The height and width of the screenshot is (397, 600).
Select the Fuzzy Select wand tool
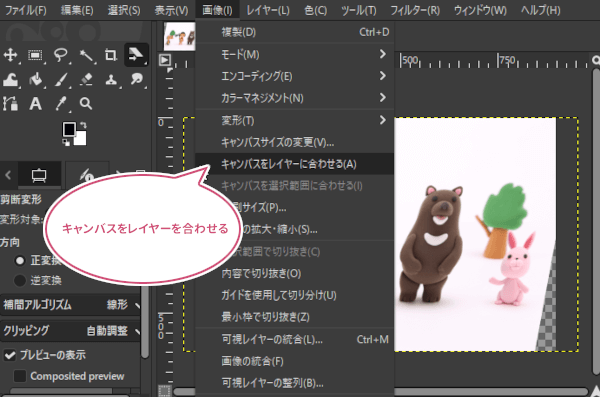[86, 55]
